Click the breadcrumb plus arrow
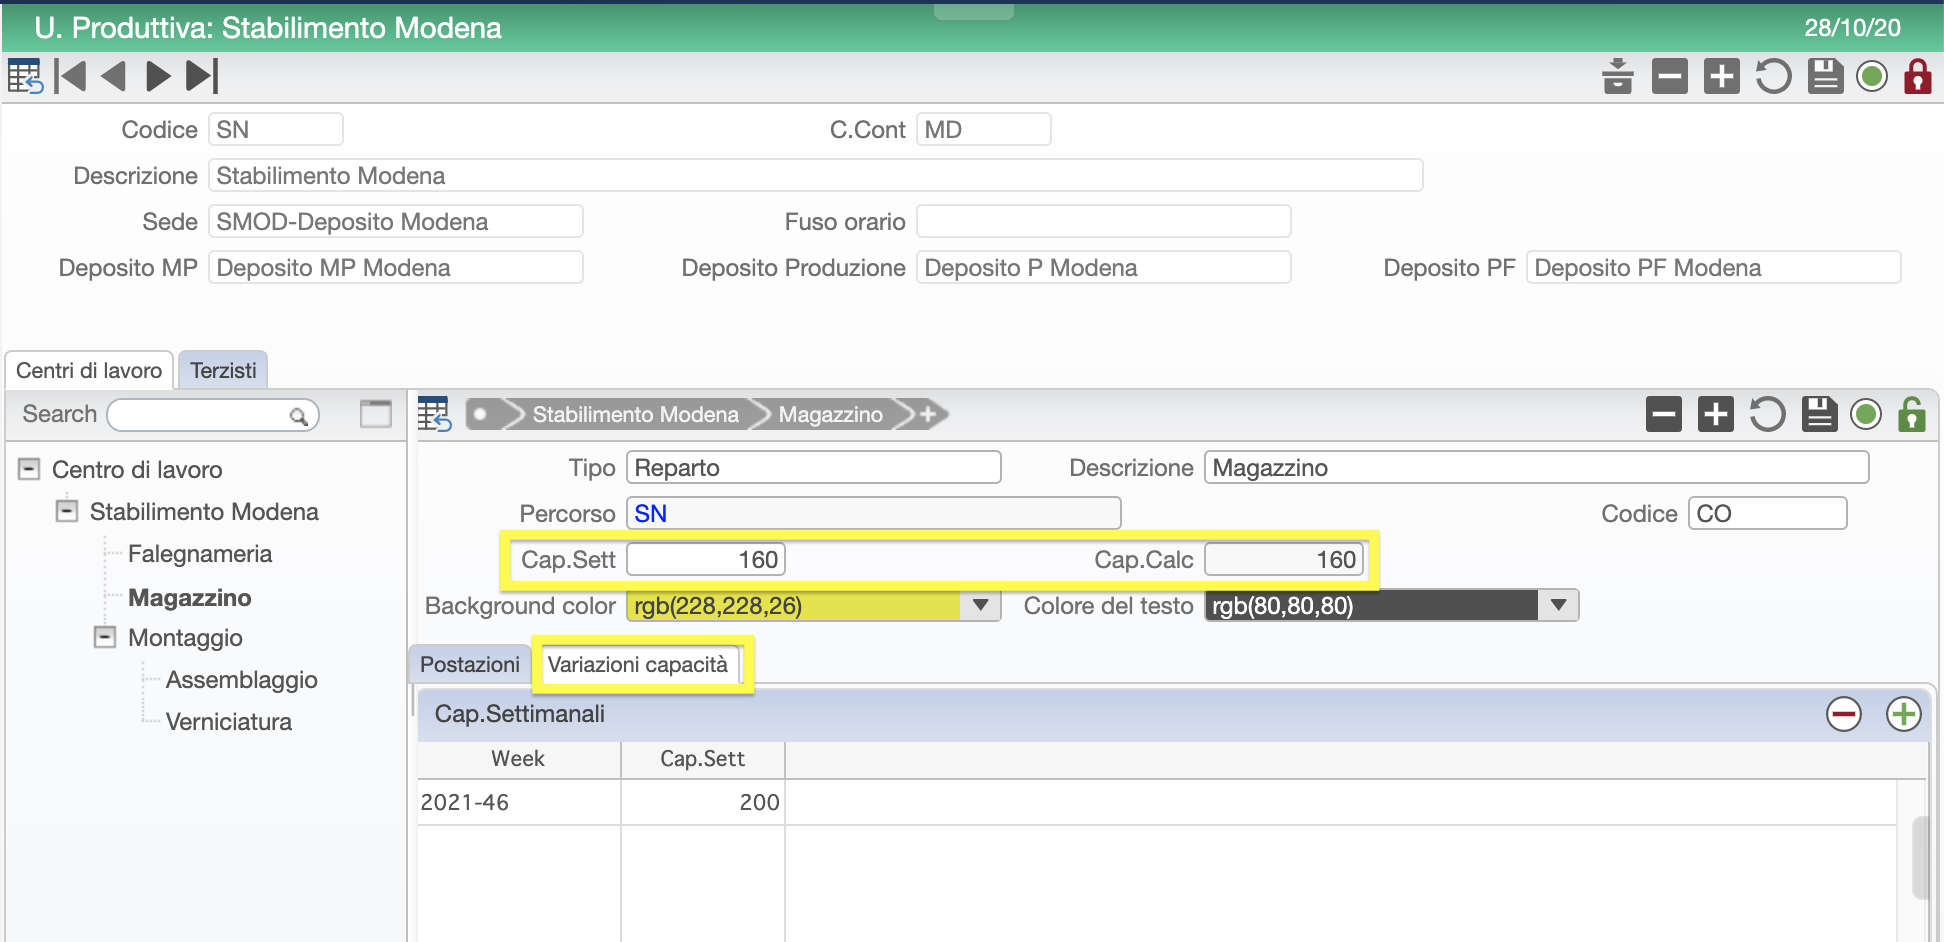The image size is (1944, 942). click(926, 414)
